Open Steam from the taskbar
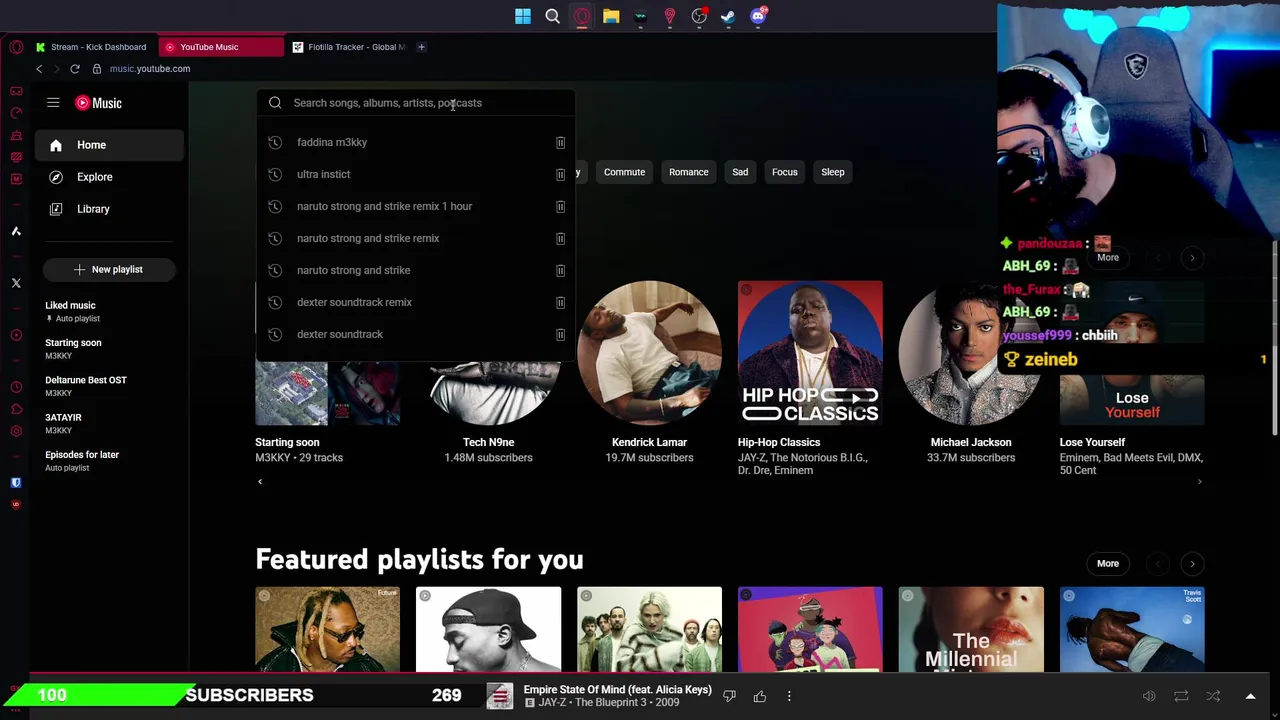This screenshot has height=720, width=1280. 728,16
